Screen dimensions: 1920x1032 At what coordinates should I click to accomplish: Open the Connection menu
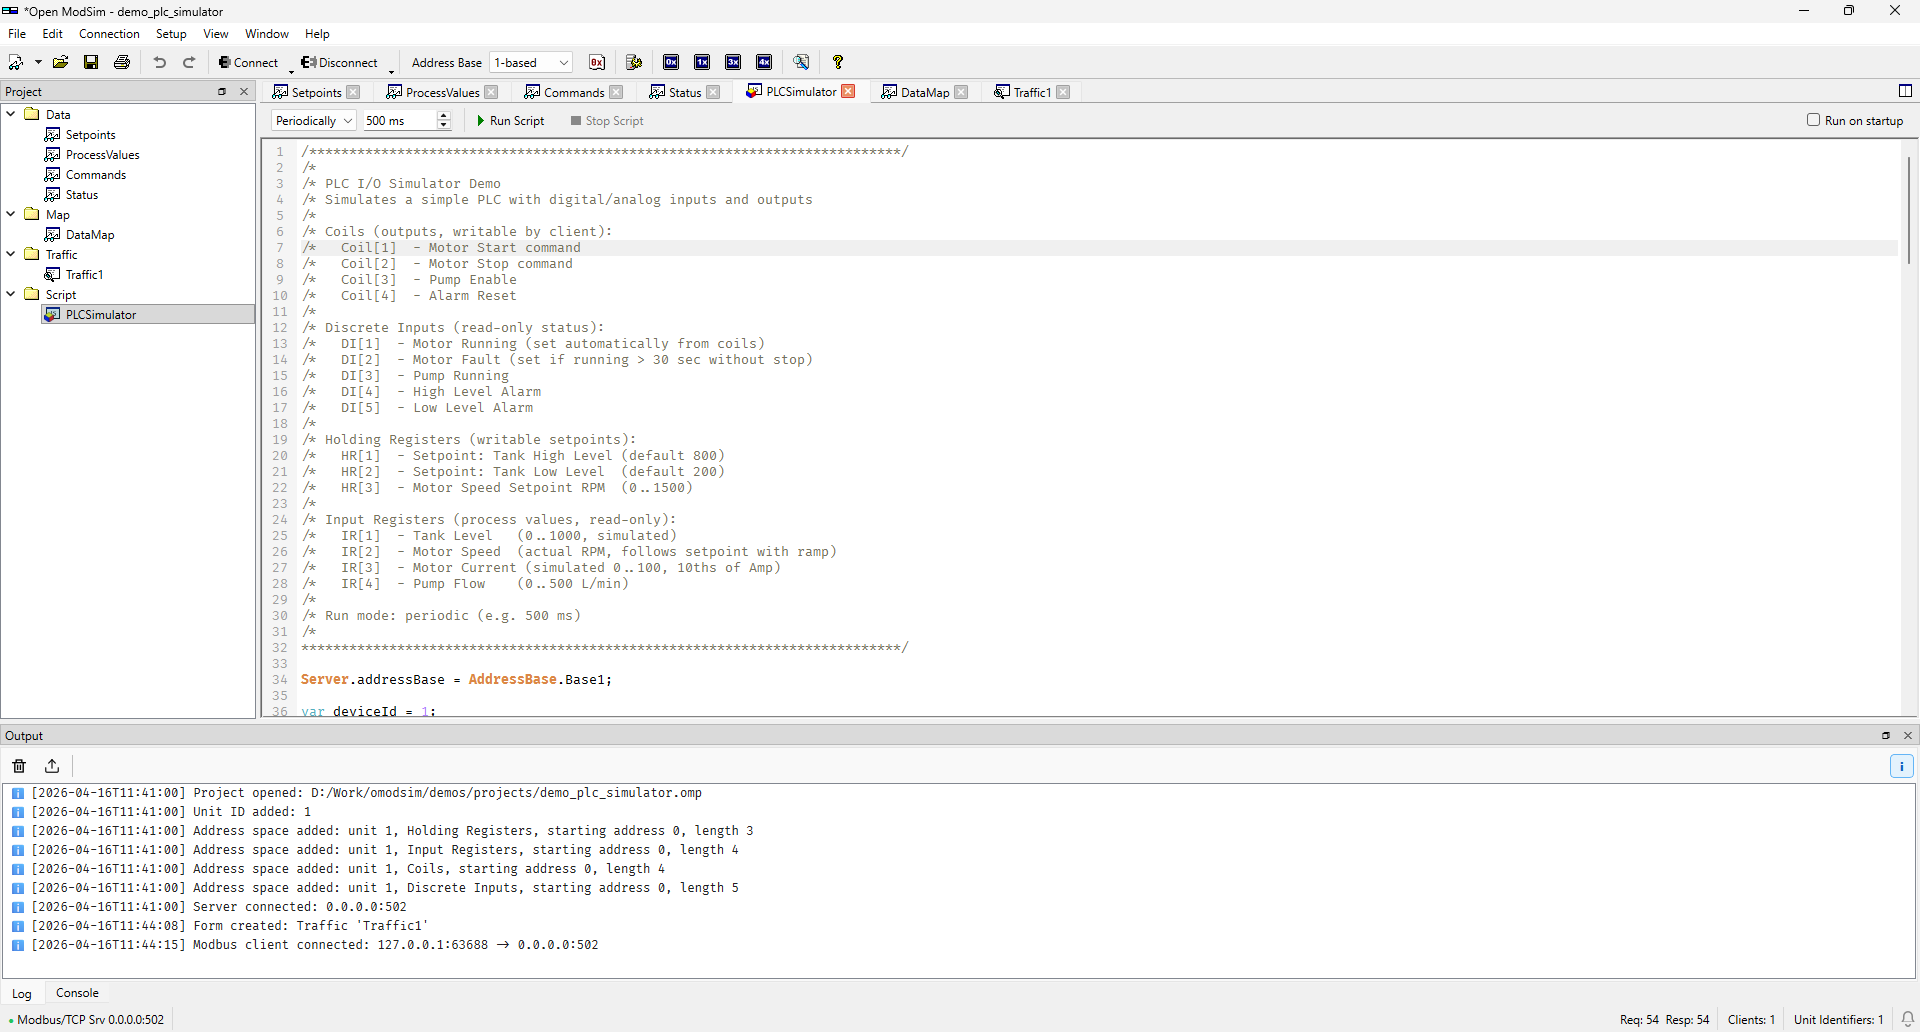pyautogui.click(x=110, y=34)
